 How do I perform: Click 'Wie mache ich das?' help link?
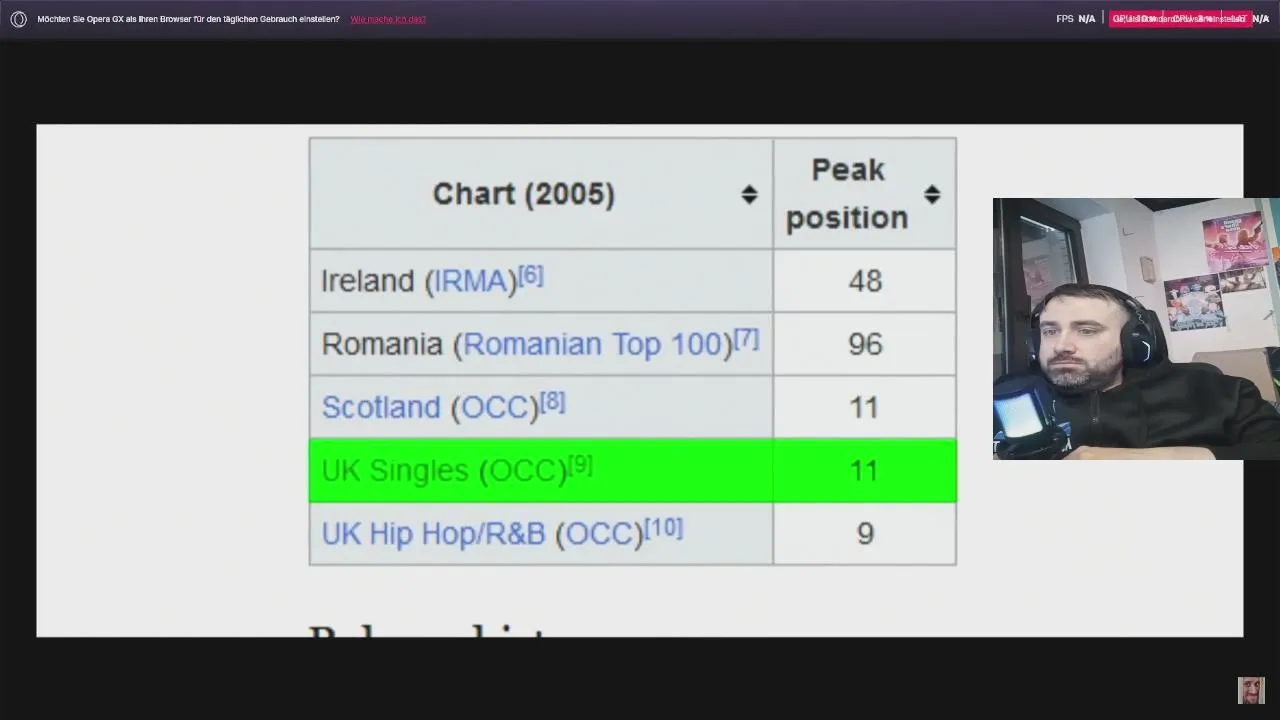(x=388, y=19)
